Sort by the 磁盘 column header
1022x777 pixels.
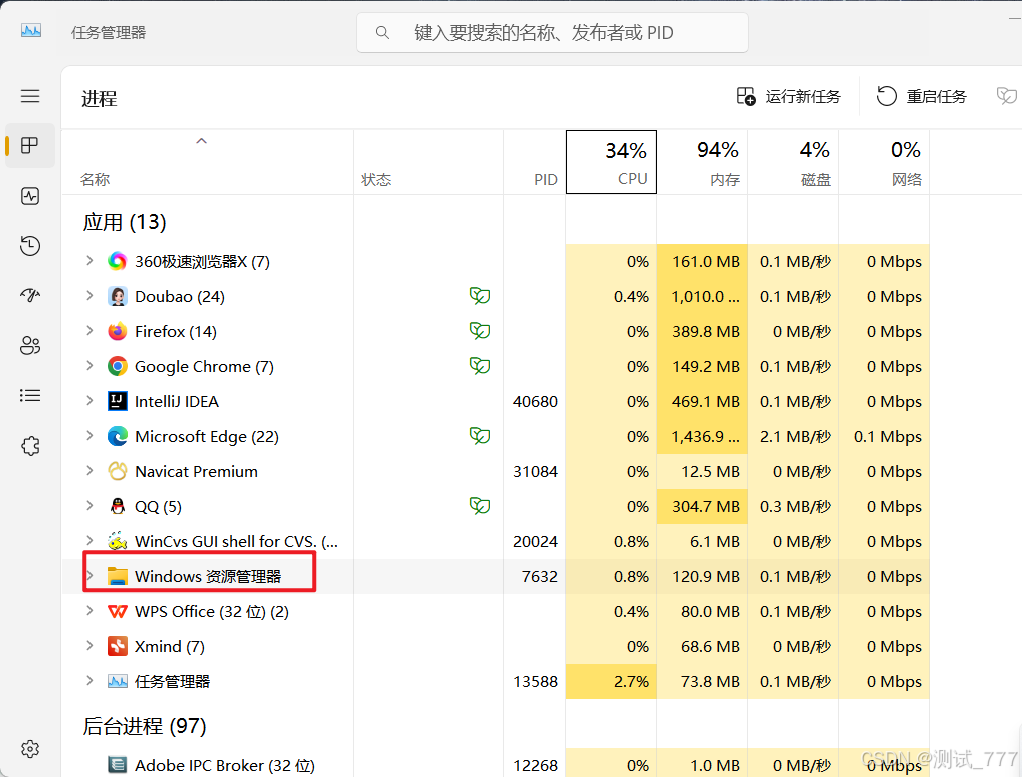[x=793, y=162]
